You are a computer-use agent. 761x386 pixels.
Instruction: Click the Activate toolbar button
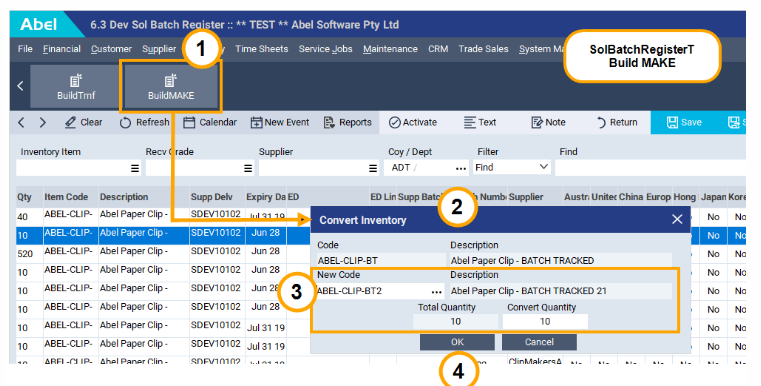pos(413,122)
